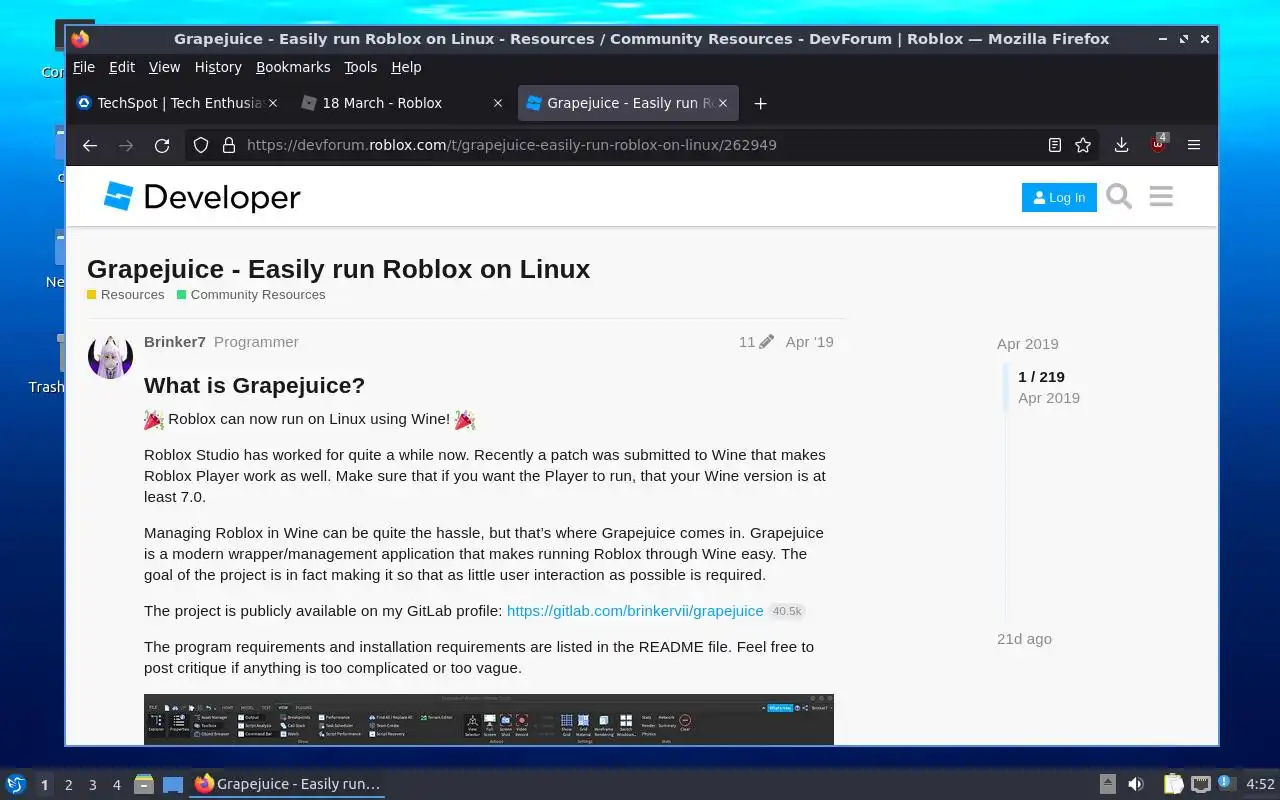1280x800 pixels.
Task: Open the Help menu
Action: click(x=406, y=67)
